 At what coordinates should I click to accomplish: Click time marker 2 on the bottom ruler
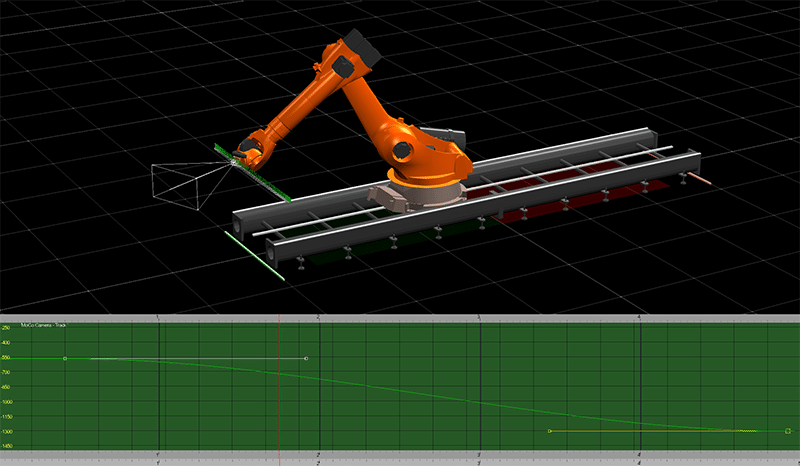pos(318,461)
